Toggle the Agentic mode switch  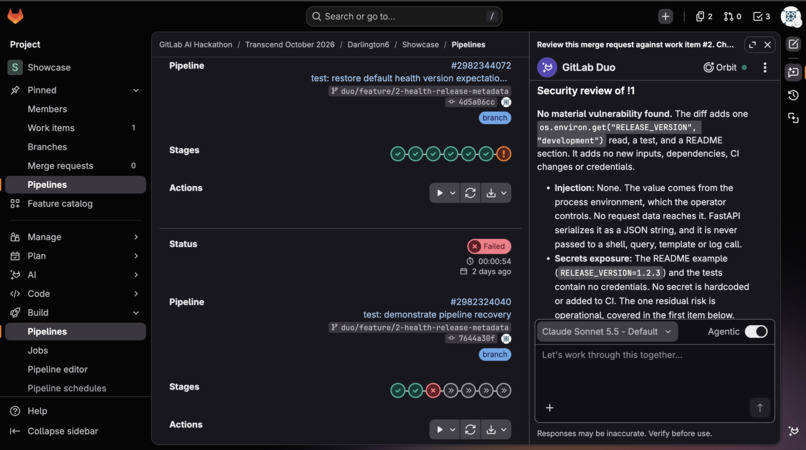756,332
